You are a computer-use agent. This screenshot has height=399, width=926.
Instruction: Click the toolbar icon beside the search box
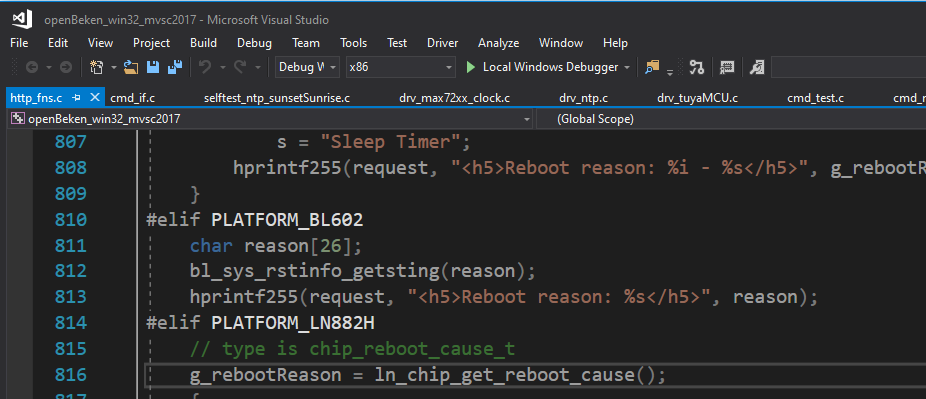pos(757,67)
